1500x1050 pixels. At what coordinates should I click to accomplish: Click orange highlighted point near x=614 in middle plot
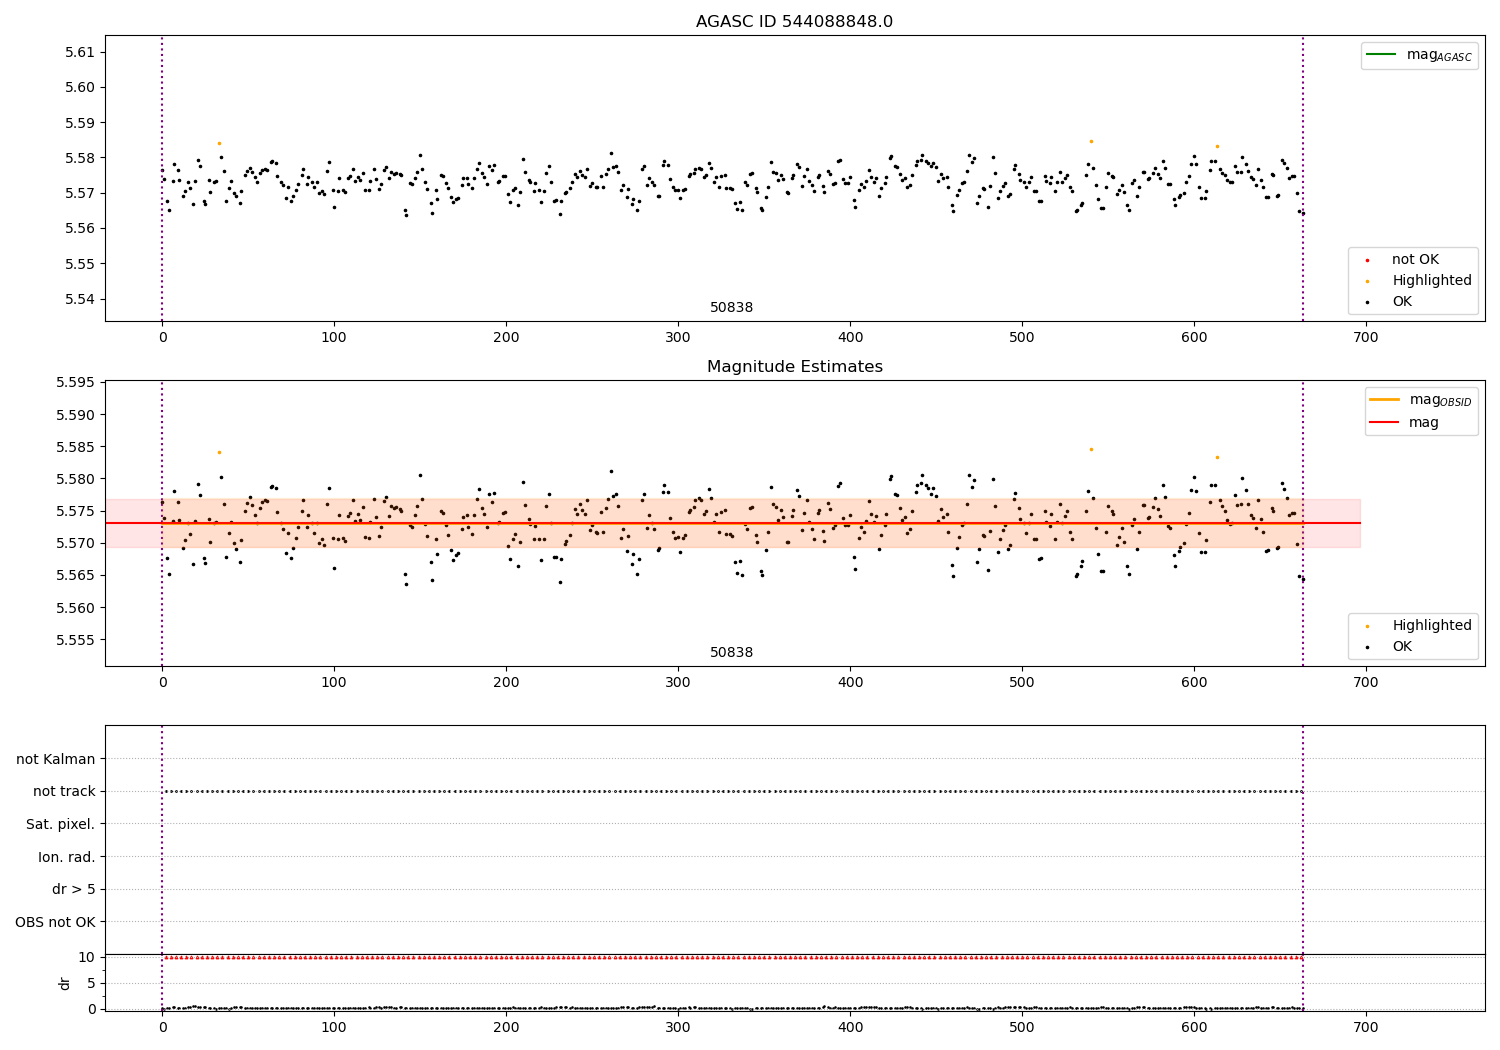(x=1217, y=457)
